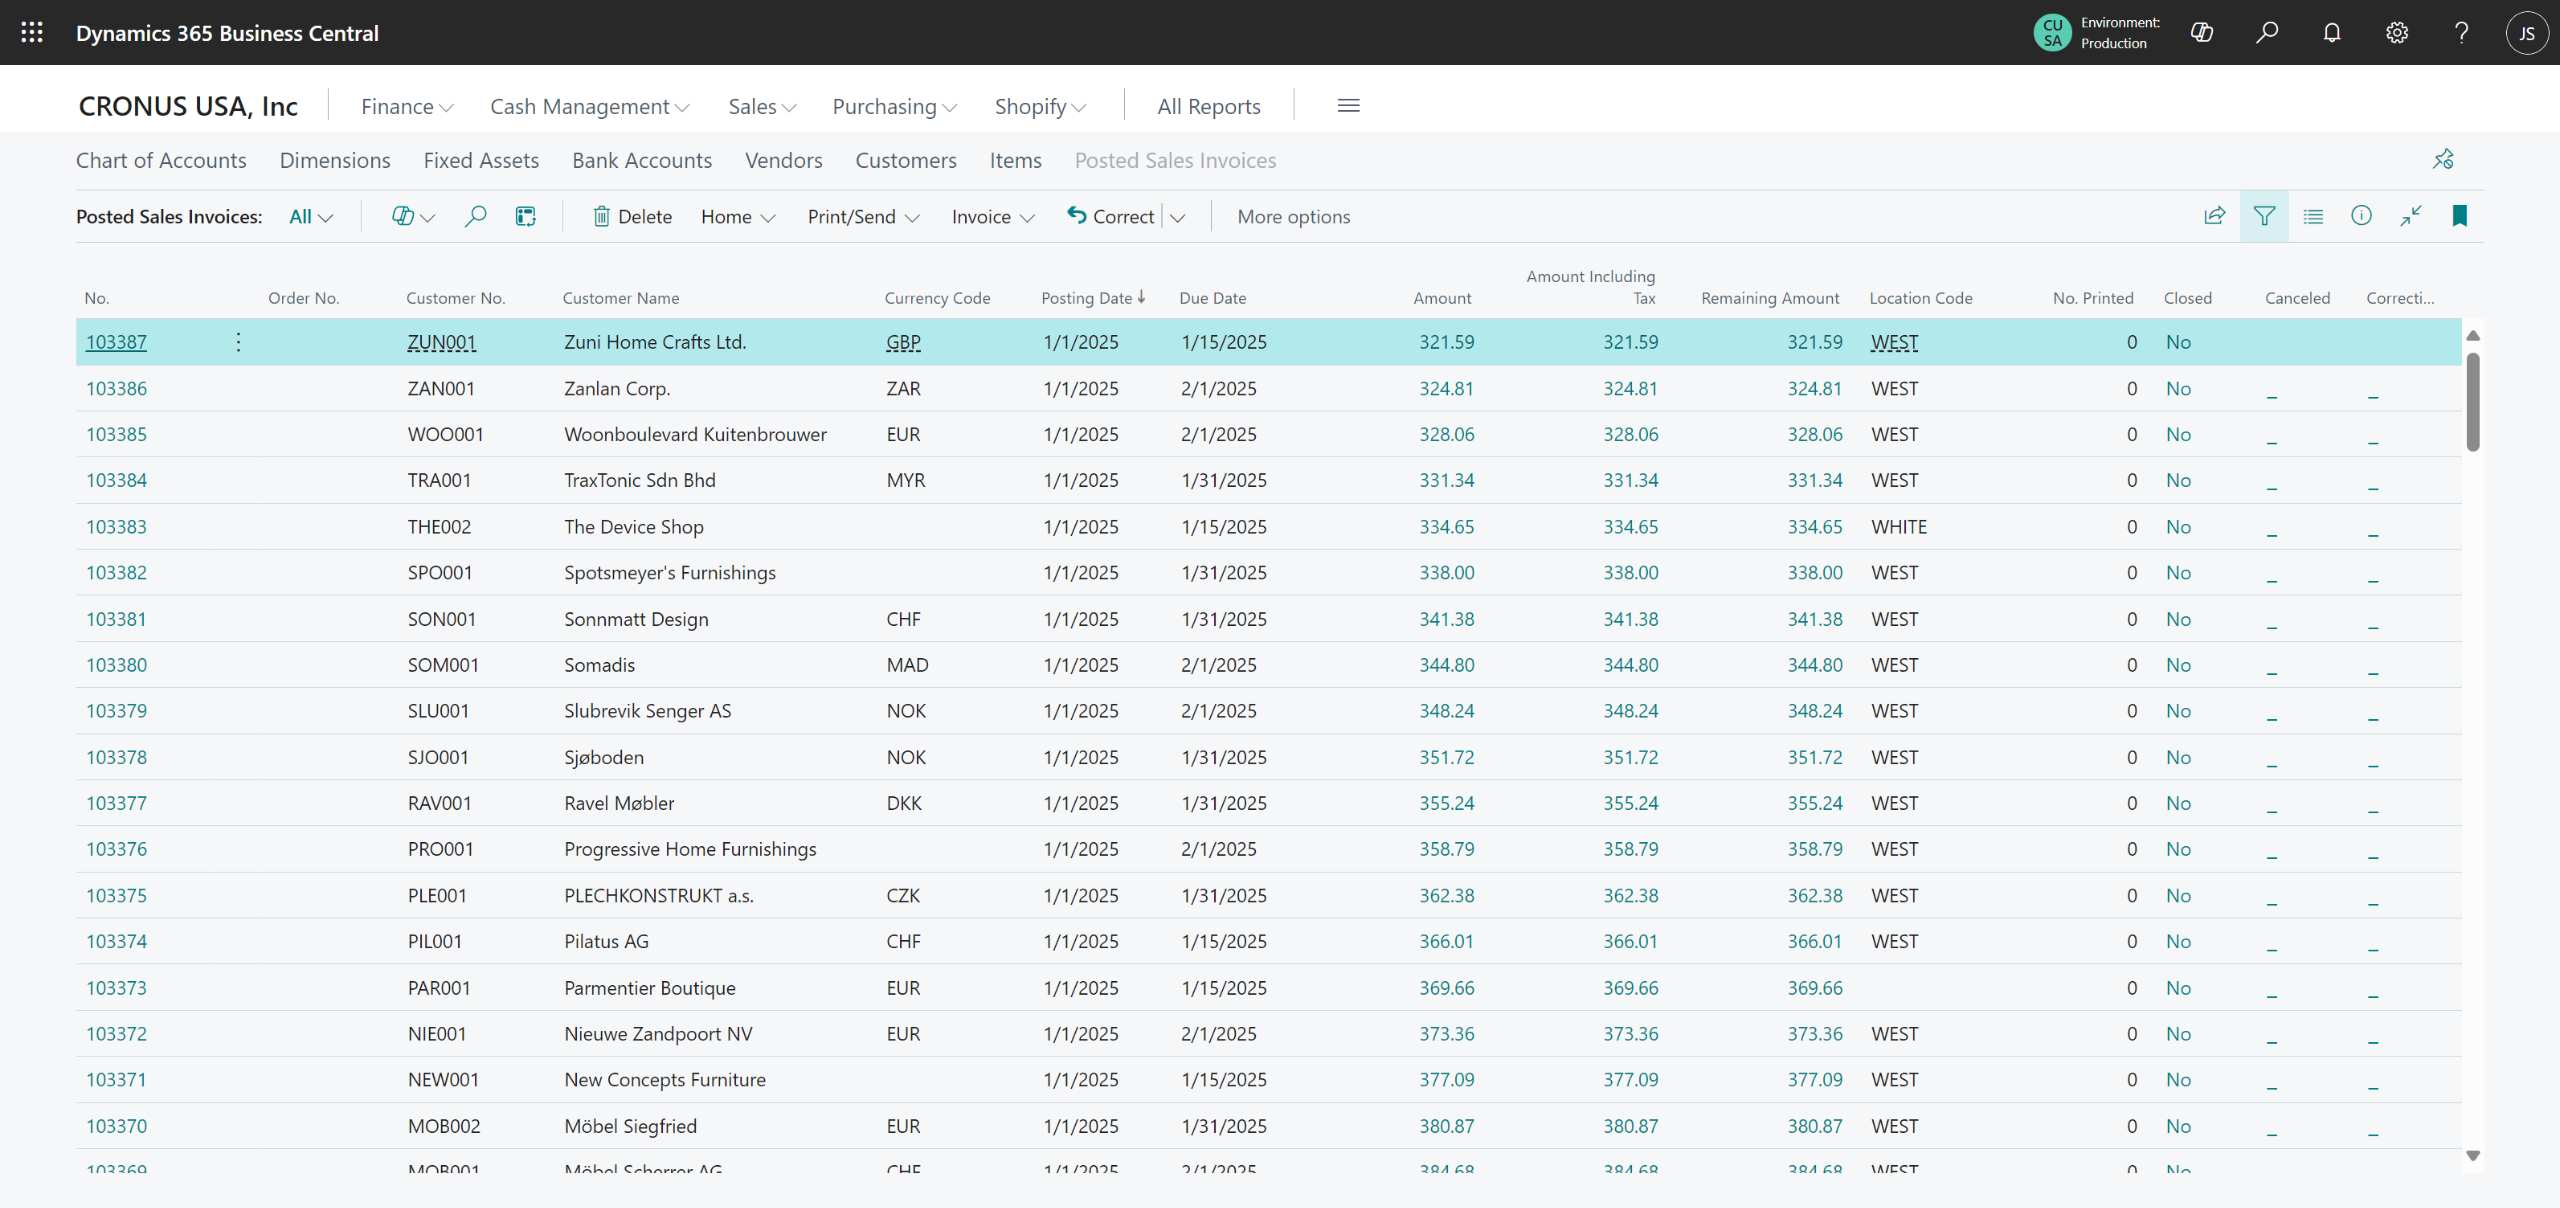2560x1208 pixels.
Task: Expand the Print/Send dropdown
Action: (863, 217)
